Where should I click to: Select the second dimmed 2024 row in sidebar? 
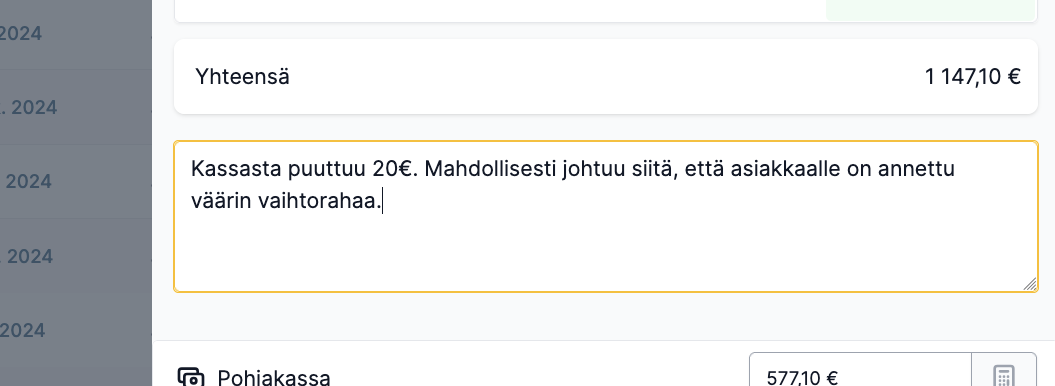(75, 107)
